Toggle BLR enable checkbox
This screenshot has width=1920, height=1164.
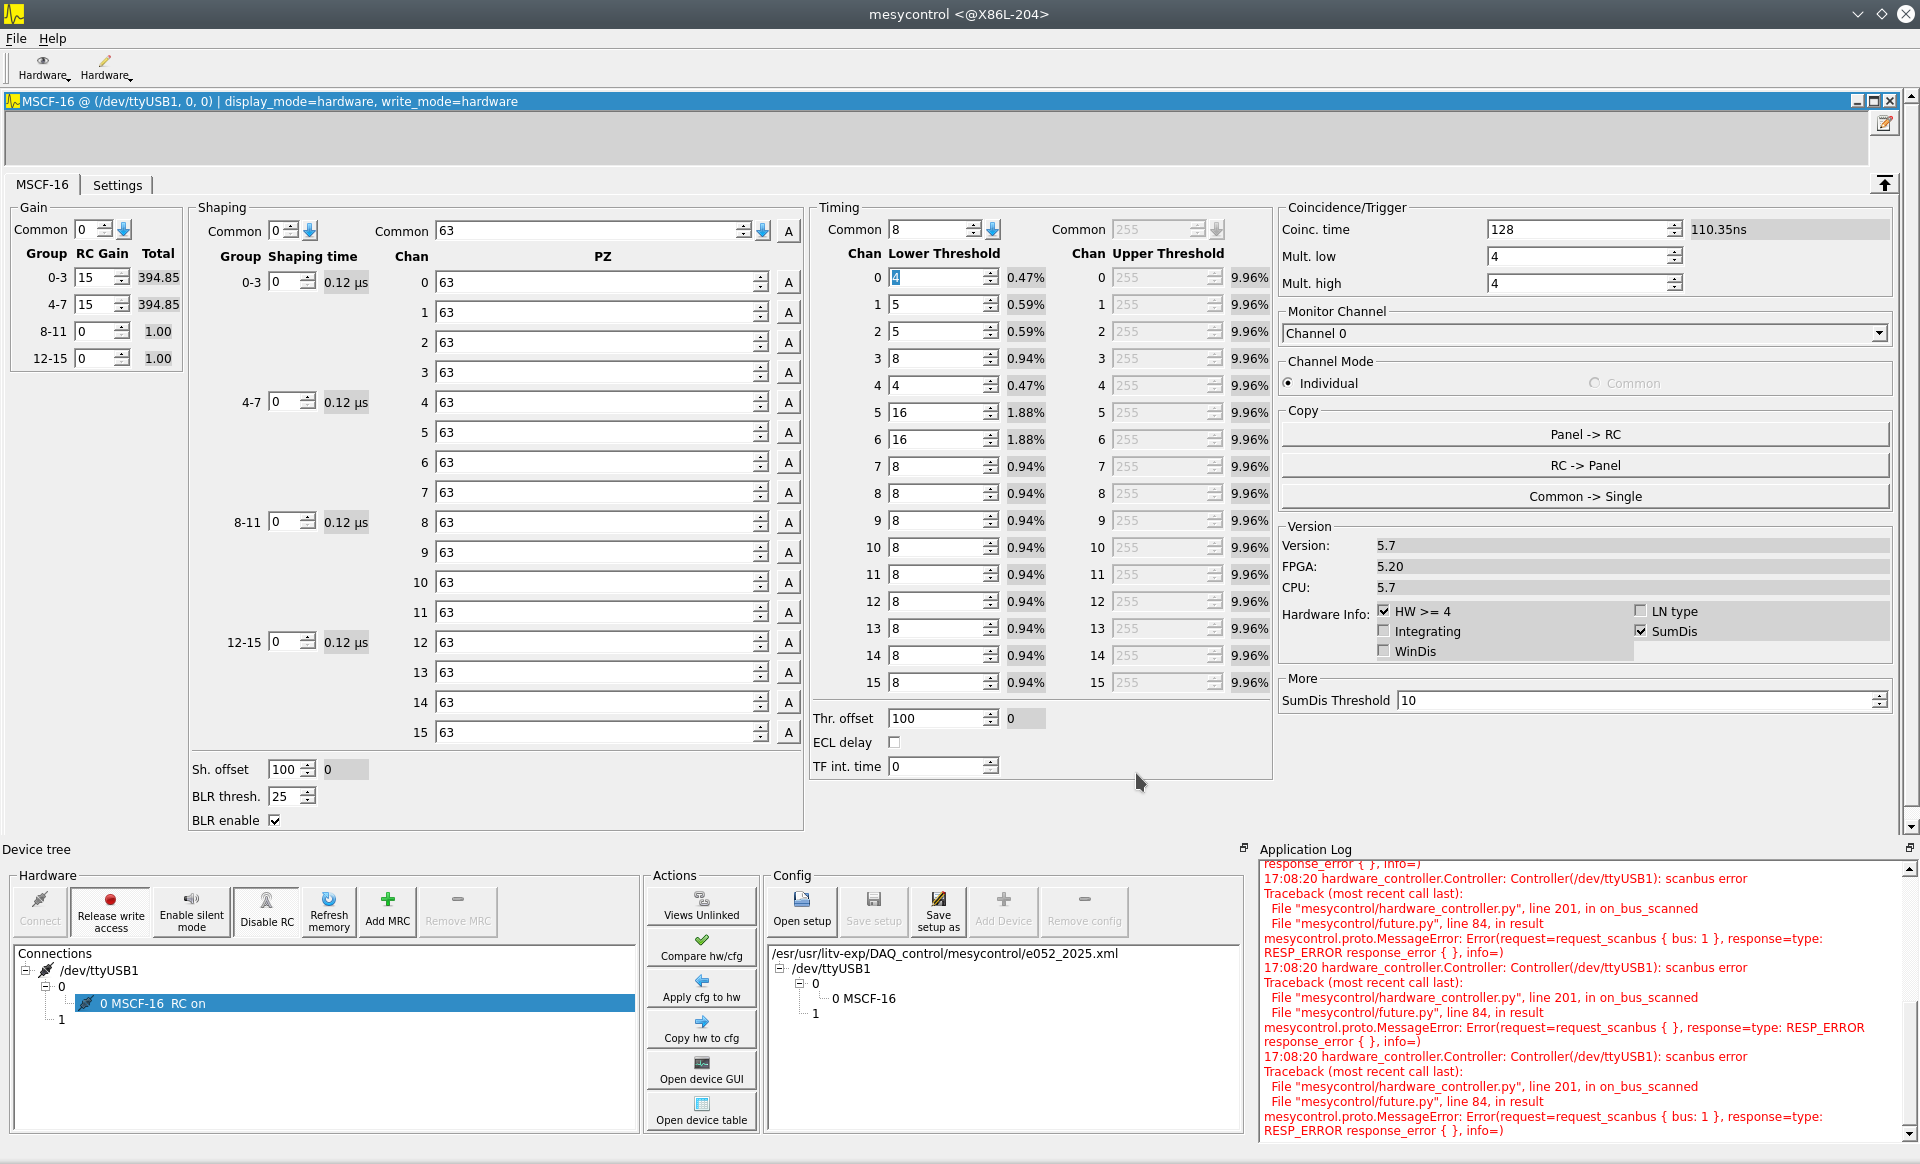274,820
